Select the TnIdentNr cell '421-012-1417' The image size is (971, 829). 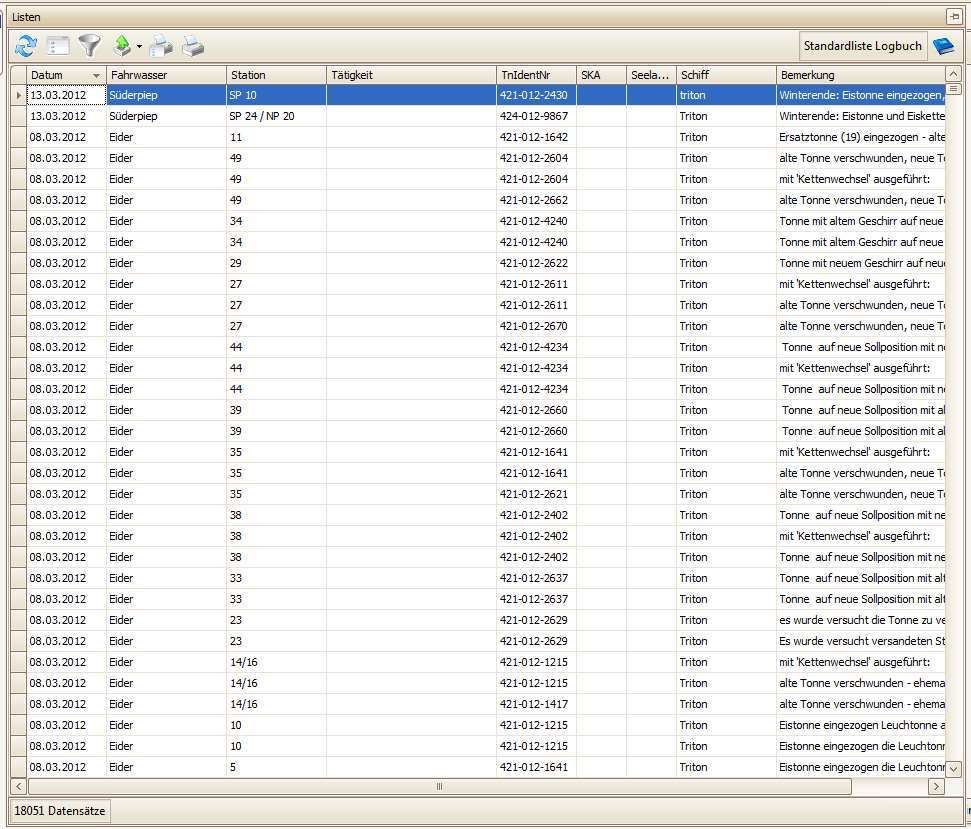coord(534,704)
